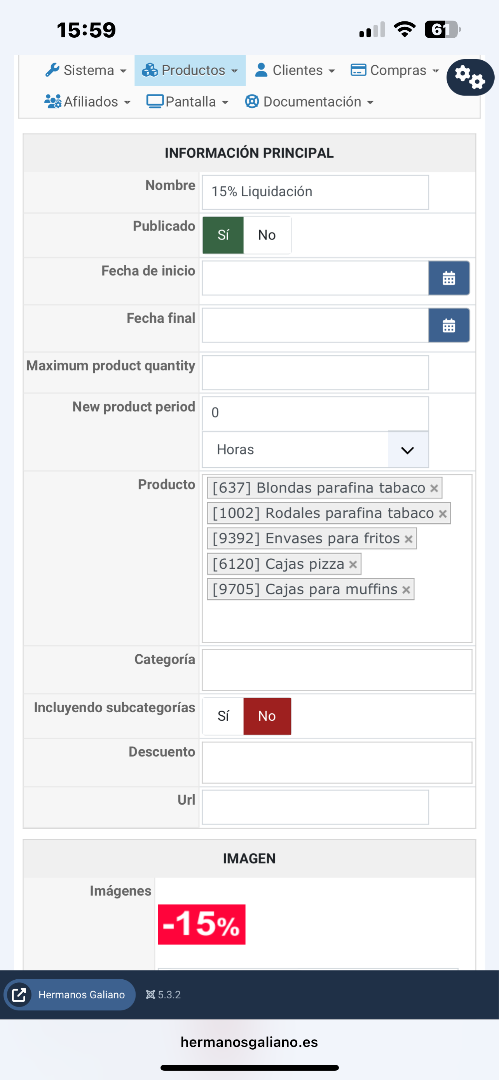Open the Sistema dropdown menu
499x1080 pixels.
point(86,70)
